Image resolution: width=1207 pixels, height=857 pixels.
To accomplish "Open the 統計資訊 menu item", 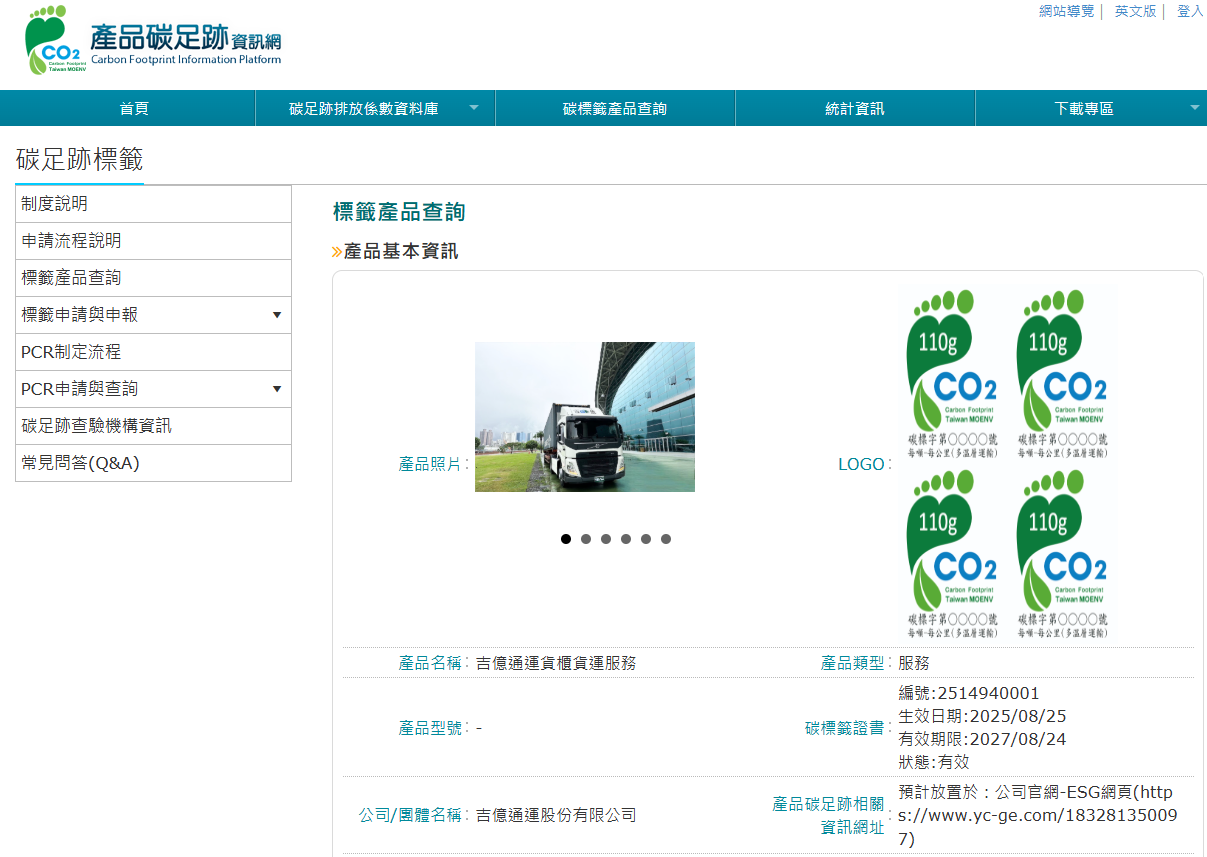I will (855, 109).
